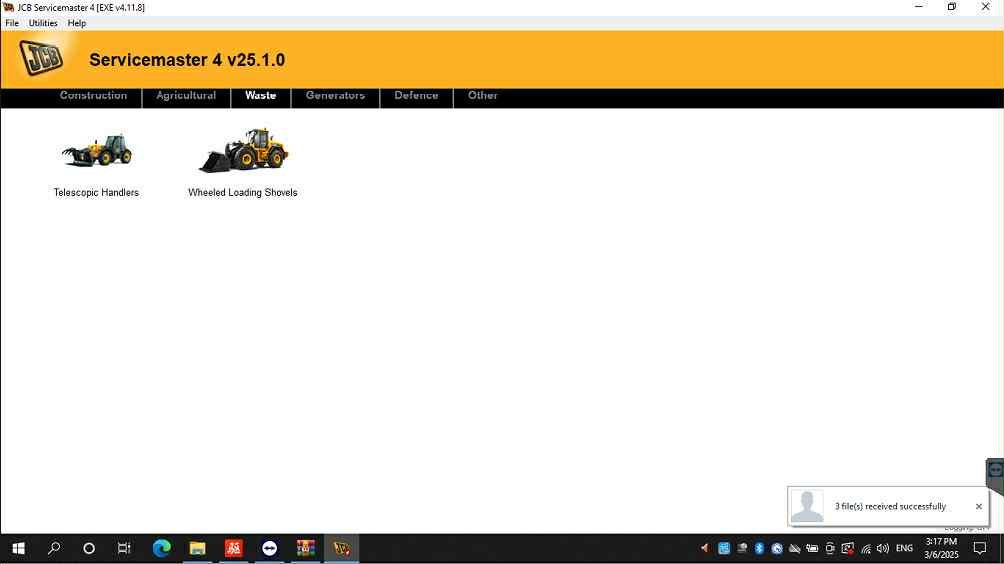Click the blue grid tray icon

point(724,549)
